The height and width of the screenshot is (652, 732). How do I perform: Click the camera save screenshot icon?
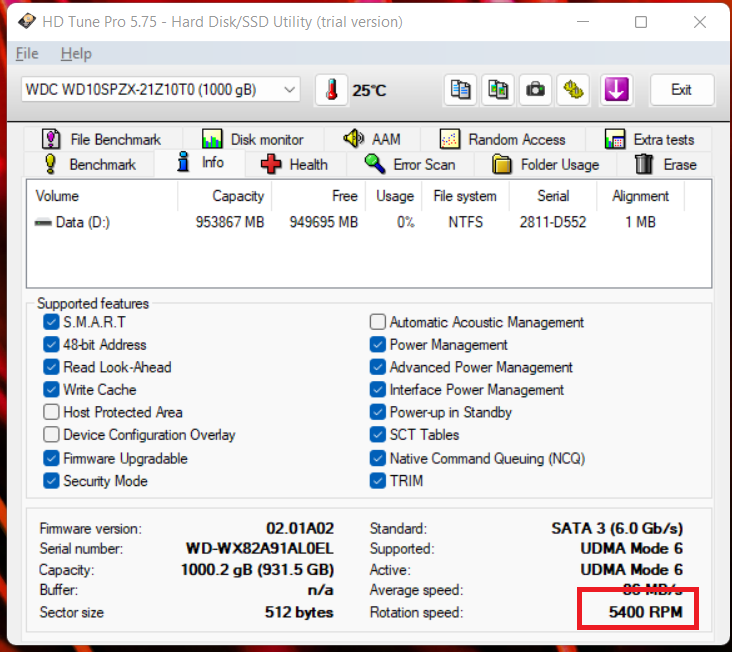click(x=535, y=90)
